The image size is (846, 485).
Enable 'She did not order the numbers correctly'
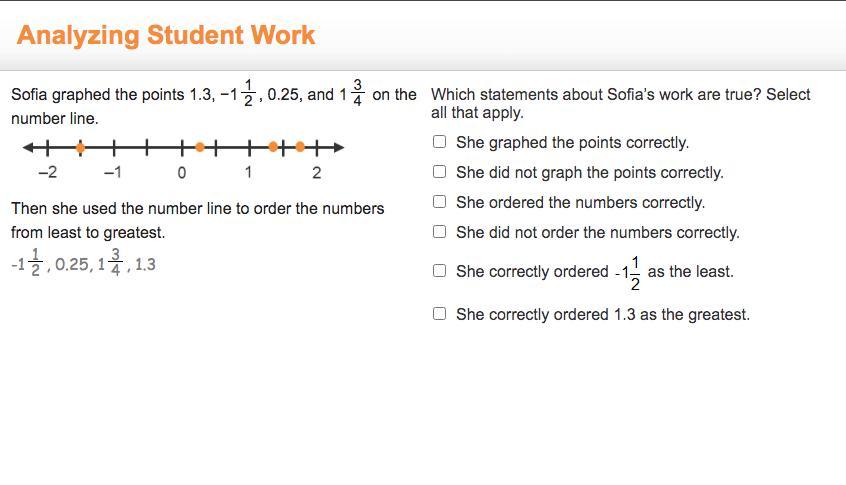pyautogui.click(x=440, y=232)
